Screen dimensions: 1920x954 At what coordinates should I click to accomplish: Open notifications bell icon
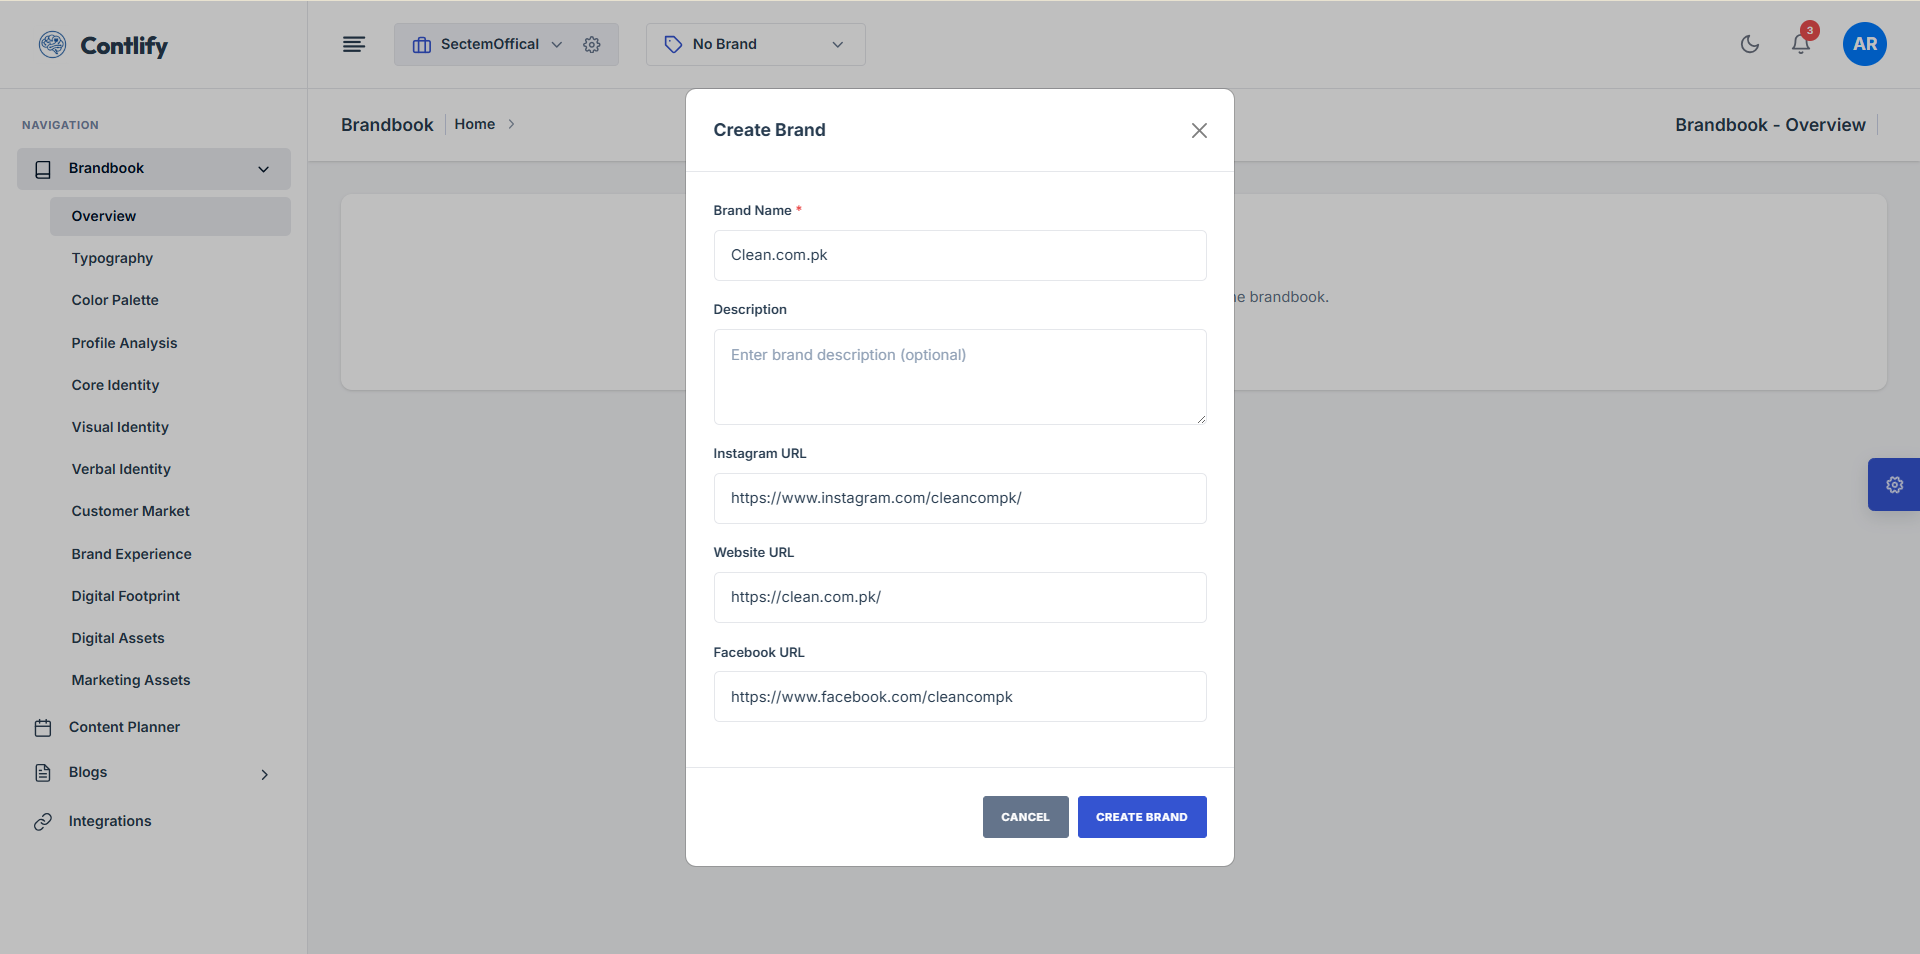[1800, 44]
